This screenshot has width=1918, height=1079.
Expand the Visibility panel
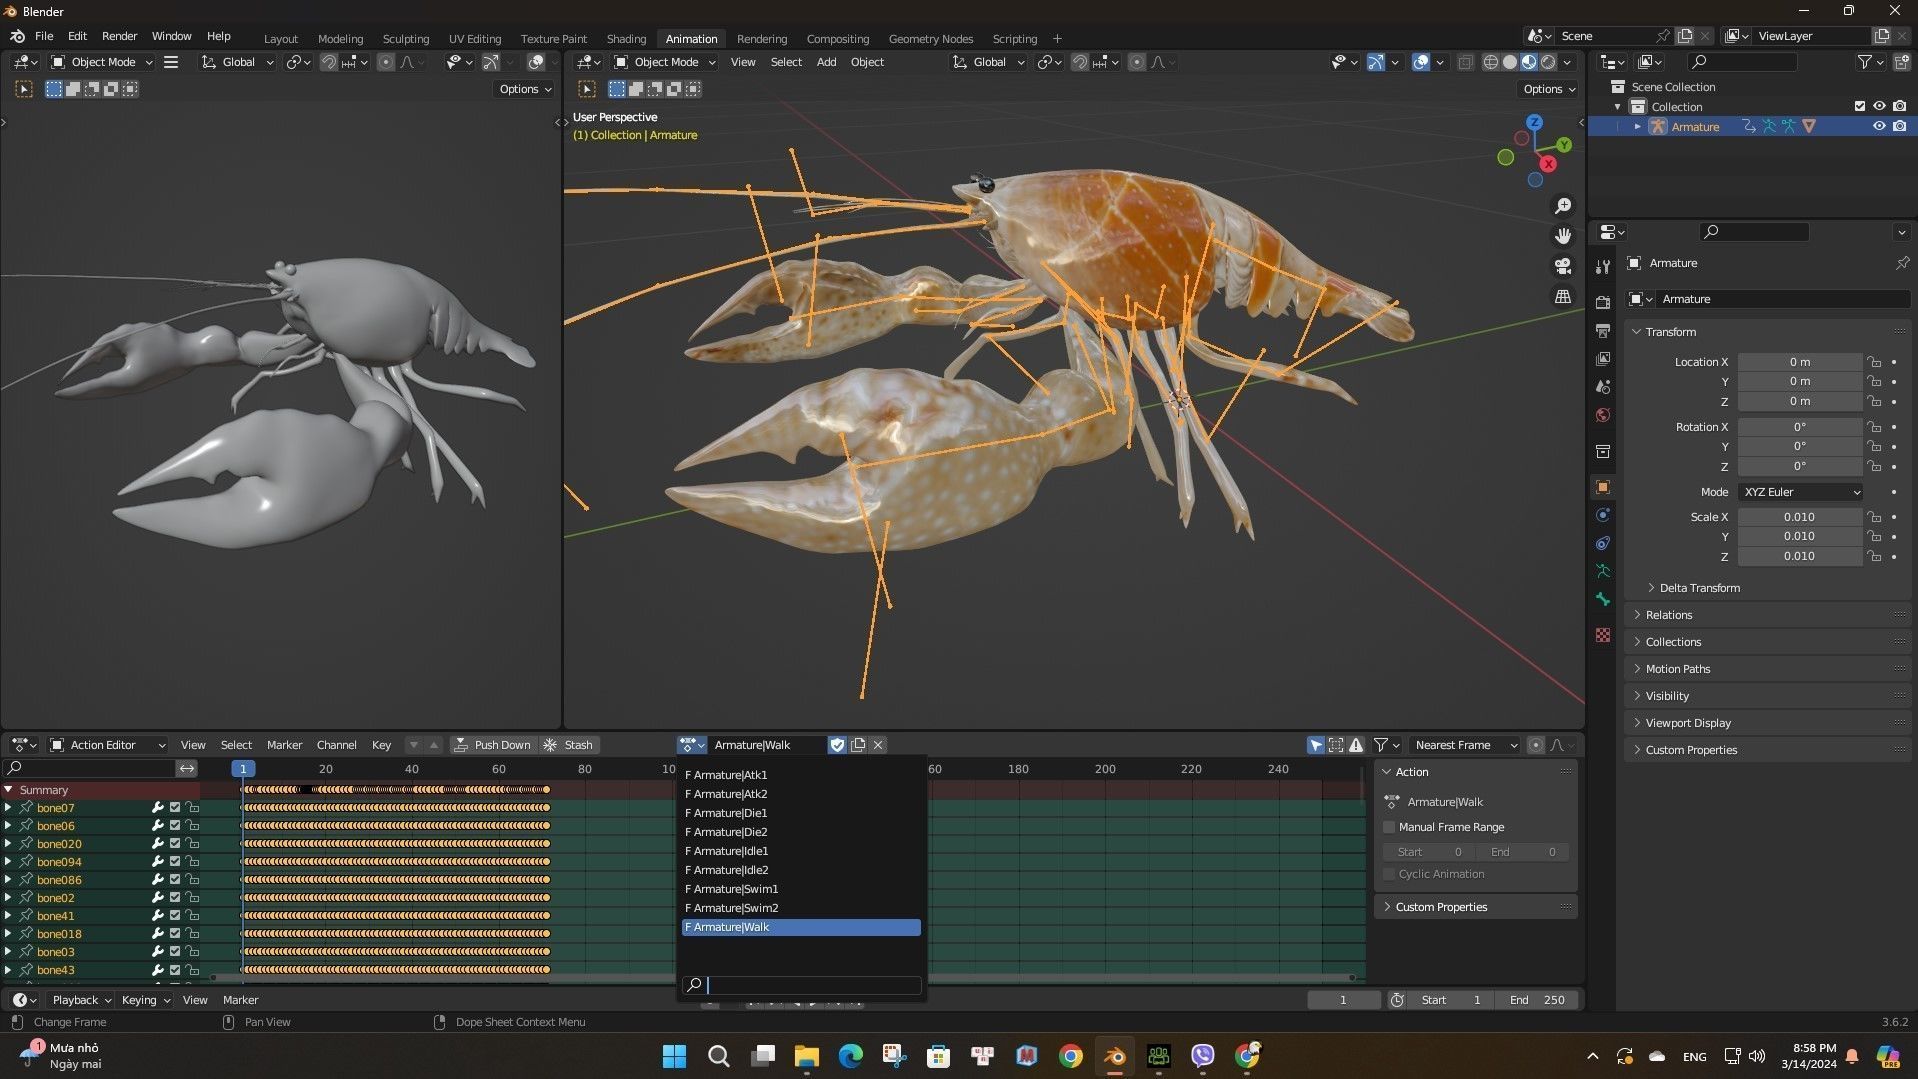tap(1667, 696)
